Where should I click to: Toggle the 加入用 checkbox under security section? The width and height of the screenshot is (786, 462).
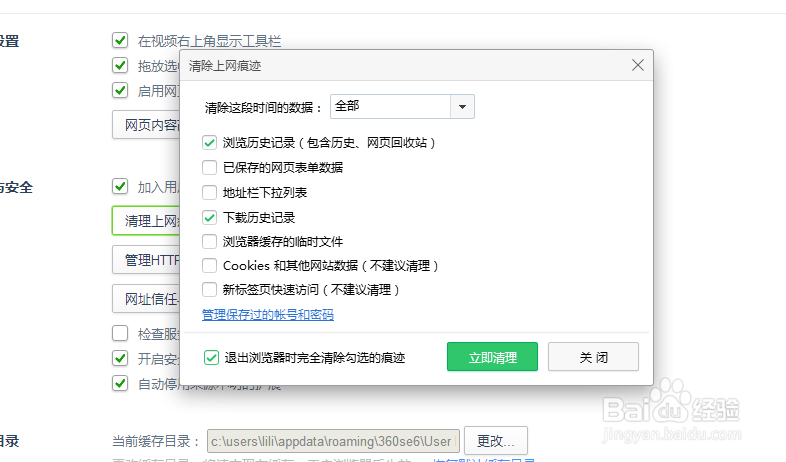tap(120, 186)
